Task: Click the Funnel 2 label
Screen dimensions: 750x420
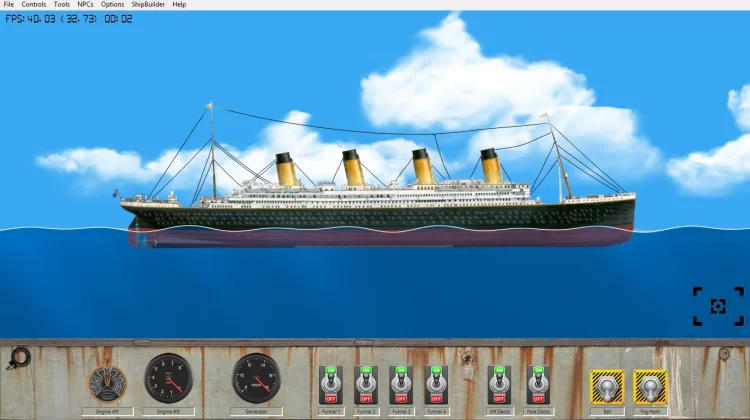Action: click(366, 411)
